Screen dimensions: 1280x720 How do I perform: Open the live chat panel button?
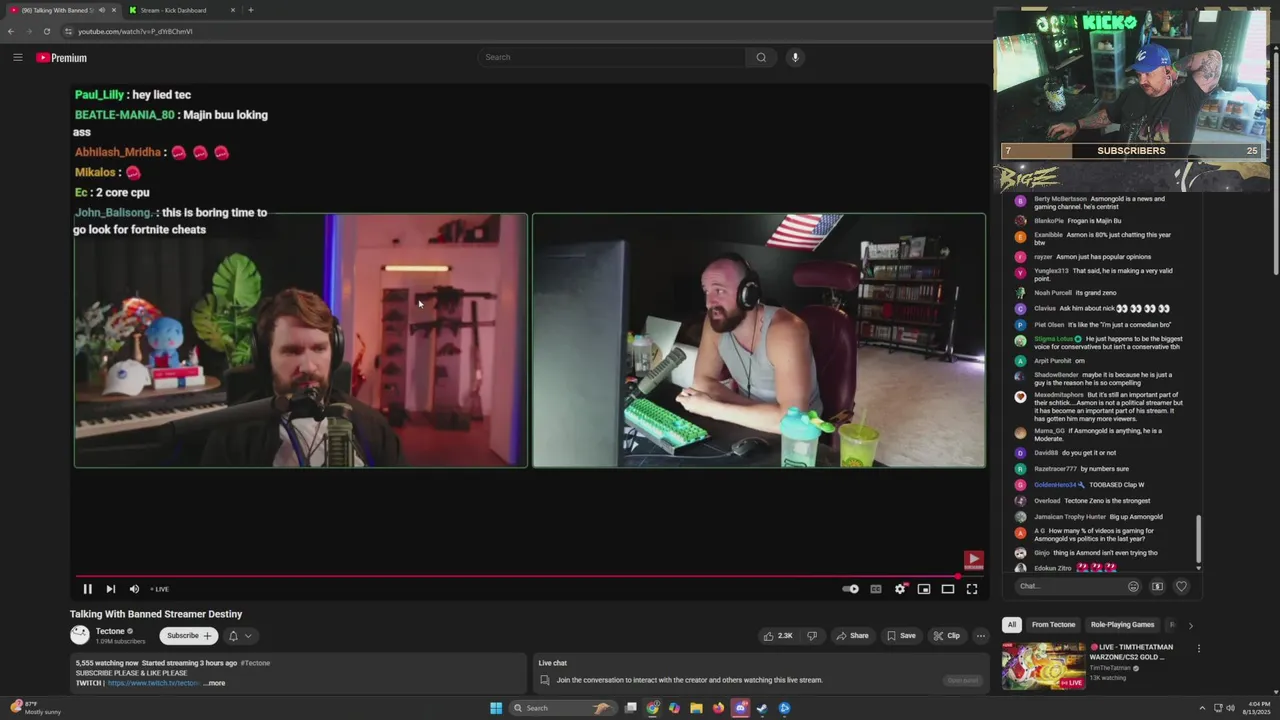tap(963, 680)
